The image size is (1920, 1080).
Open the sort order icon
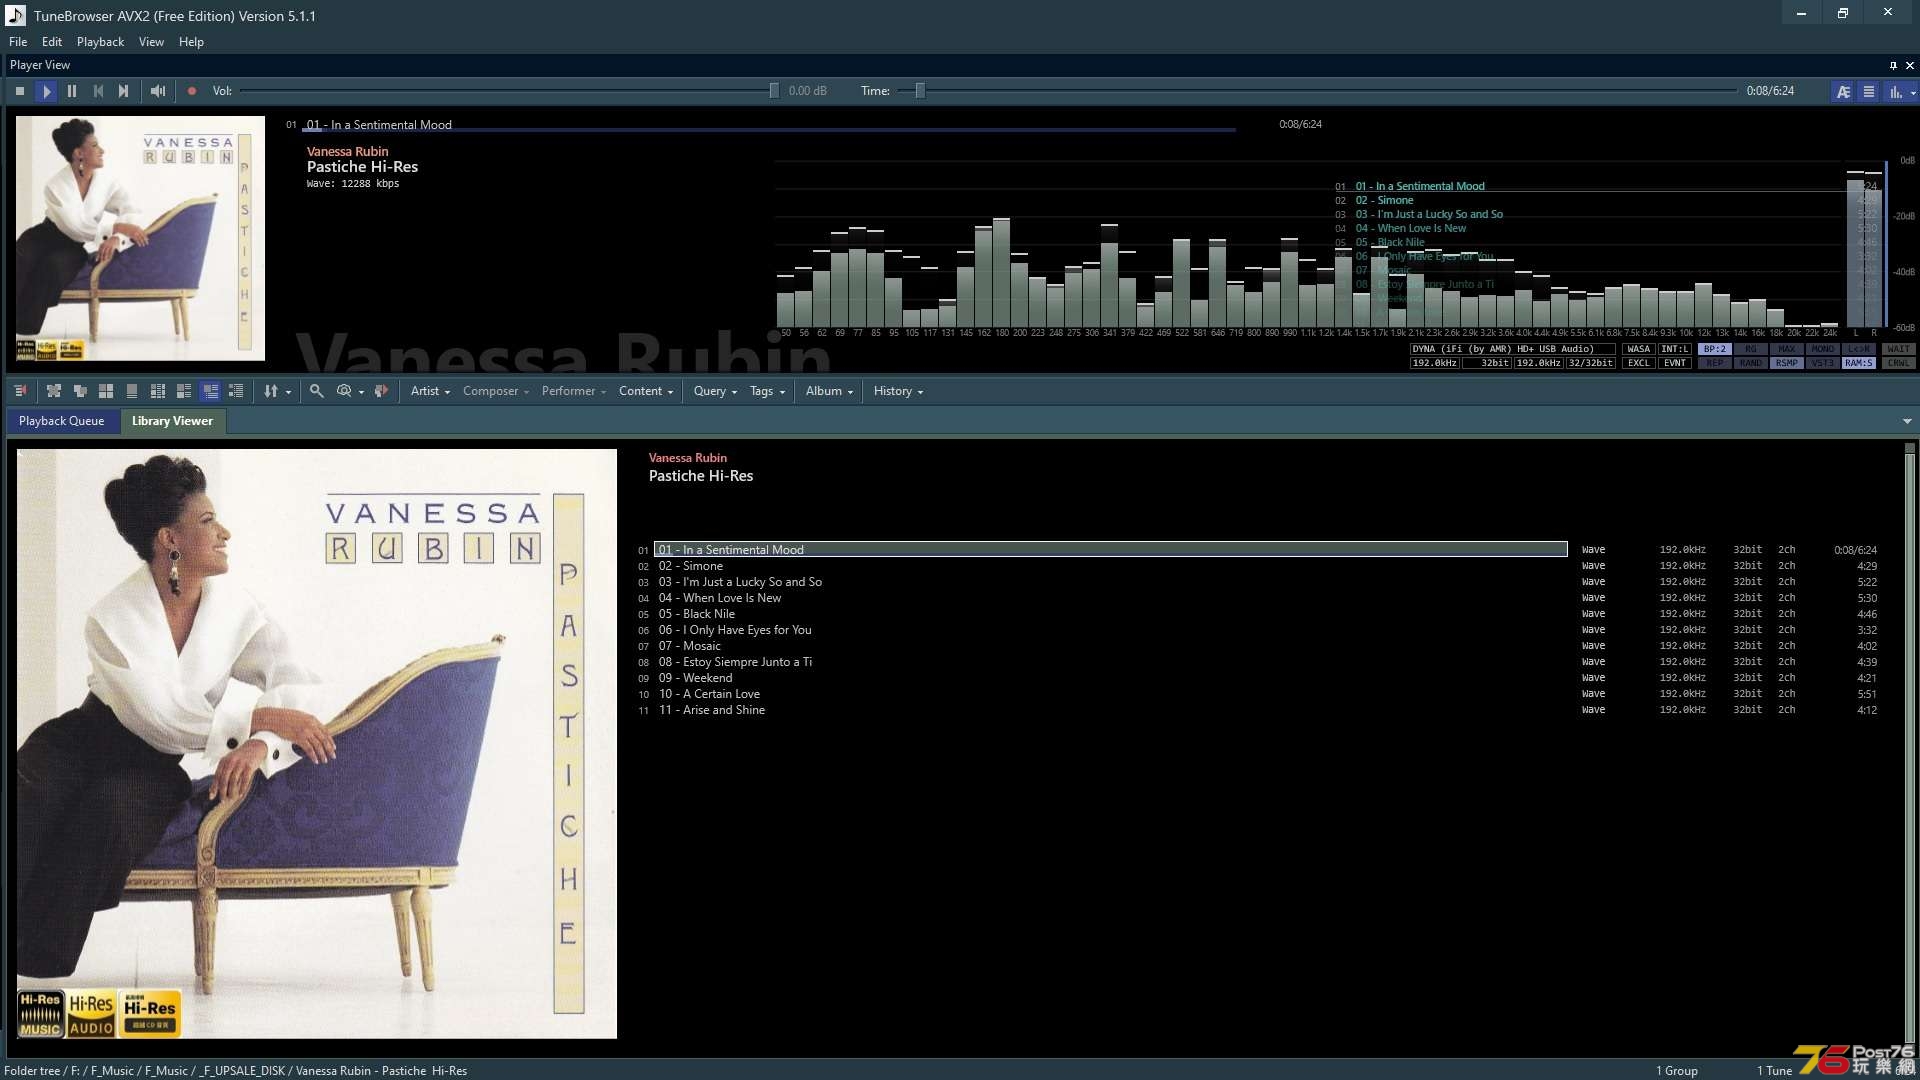(x=271, y=391)
